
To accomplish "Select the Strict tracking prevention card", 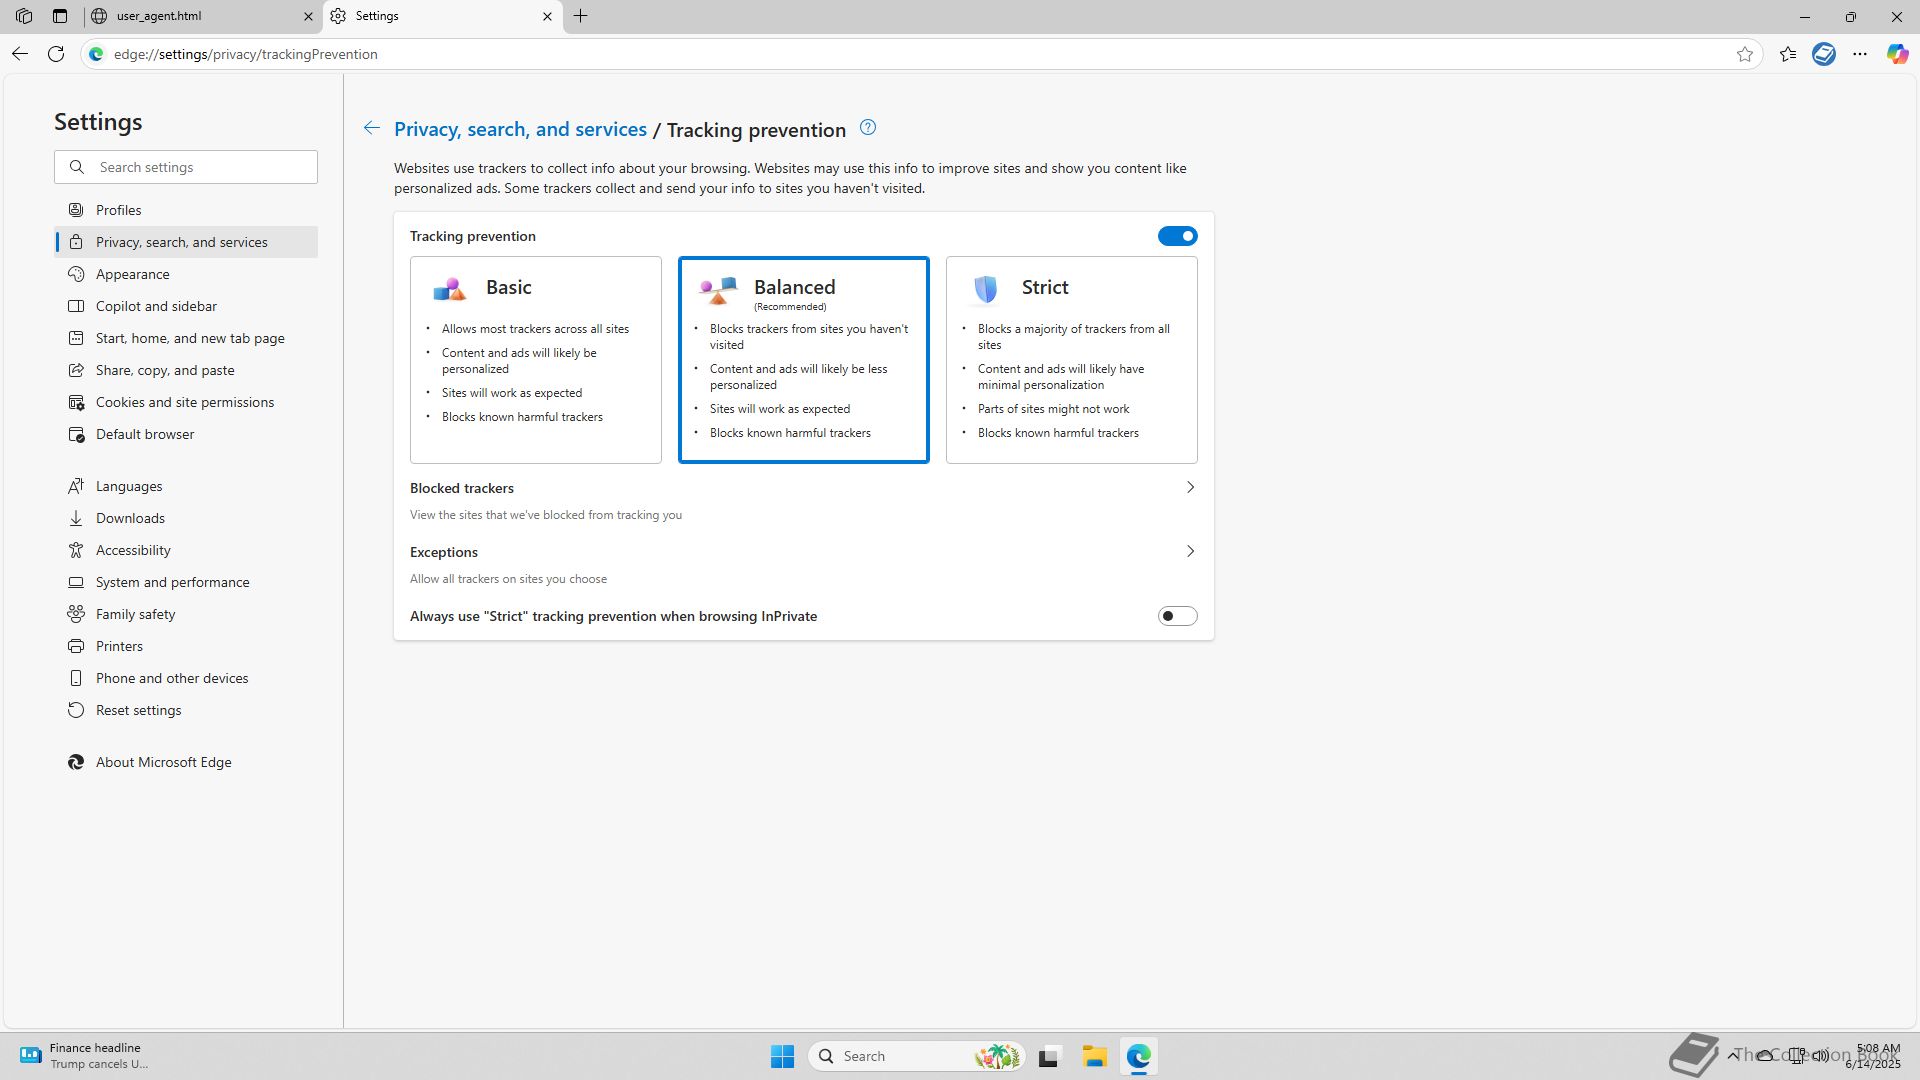I will 1071,360.
